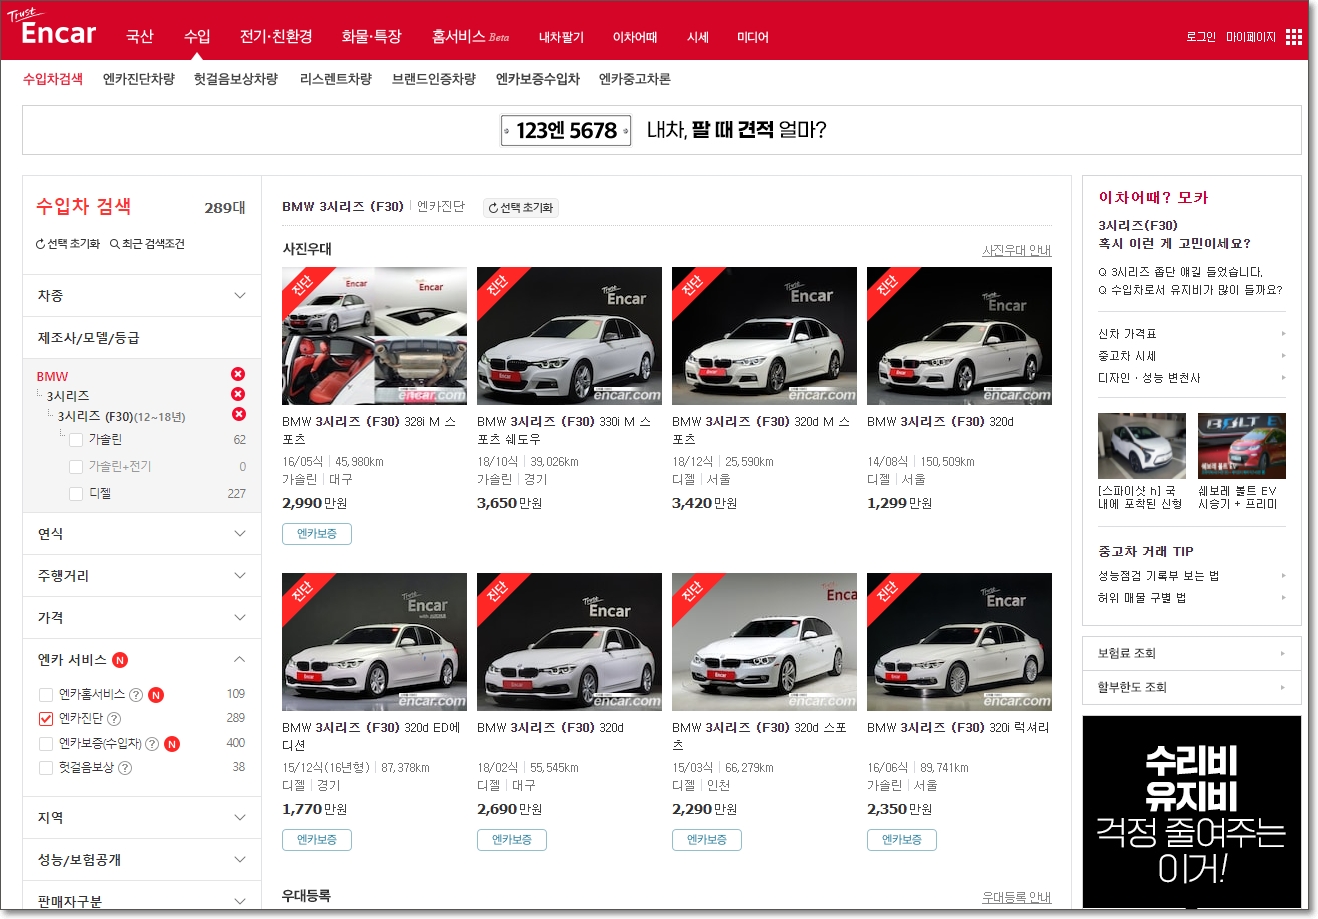
Task: Remove the BMW filter with red X
Action: [238, 374]
